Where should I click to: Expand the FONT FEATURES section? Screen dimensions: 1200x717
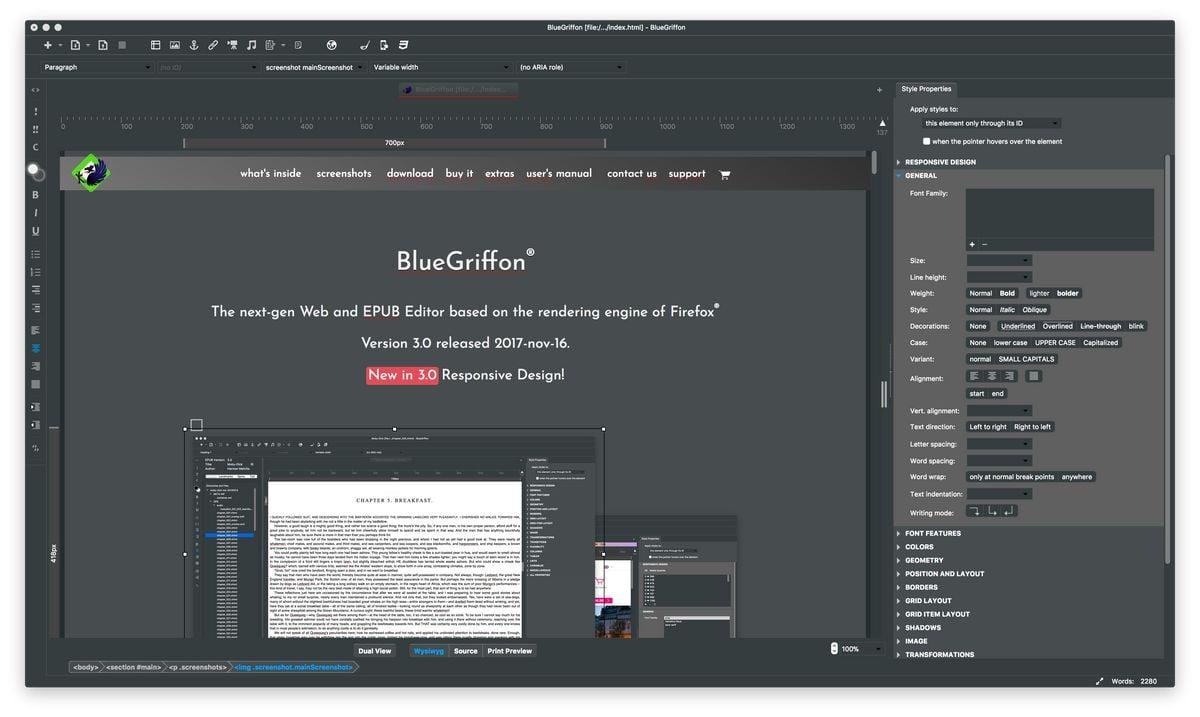click(x=932, y=533)
